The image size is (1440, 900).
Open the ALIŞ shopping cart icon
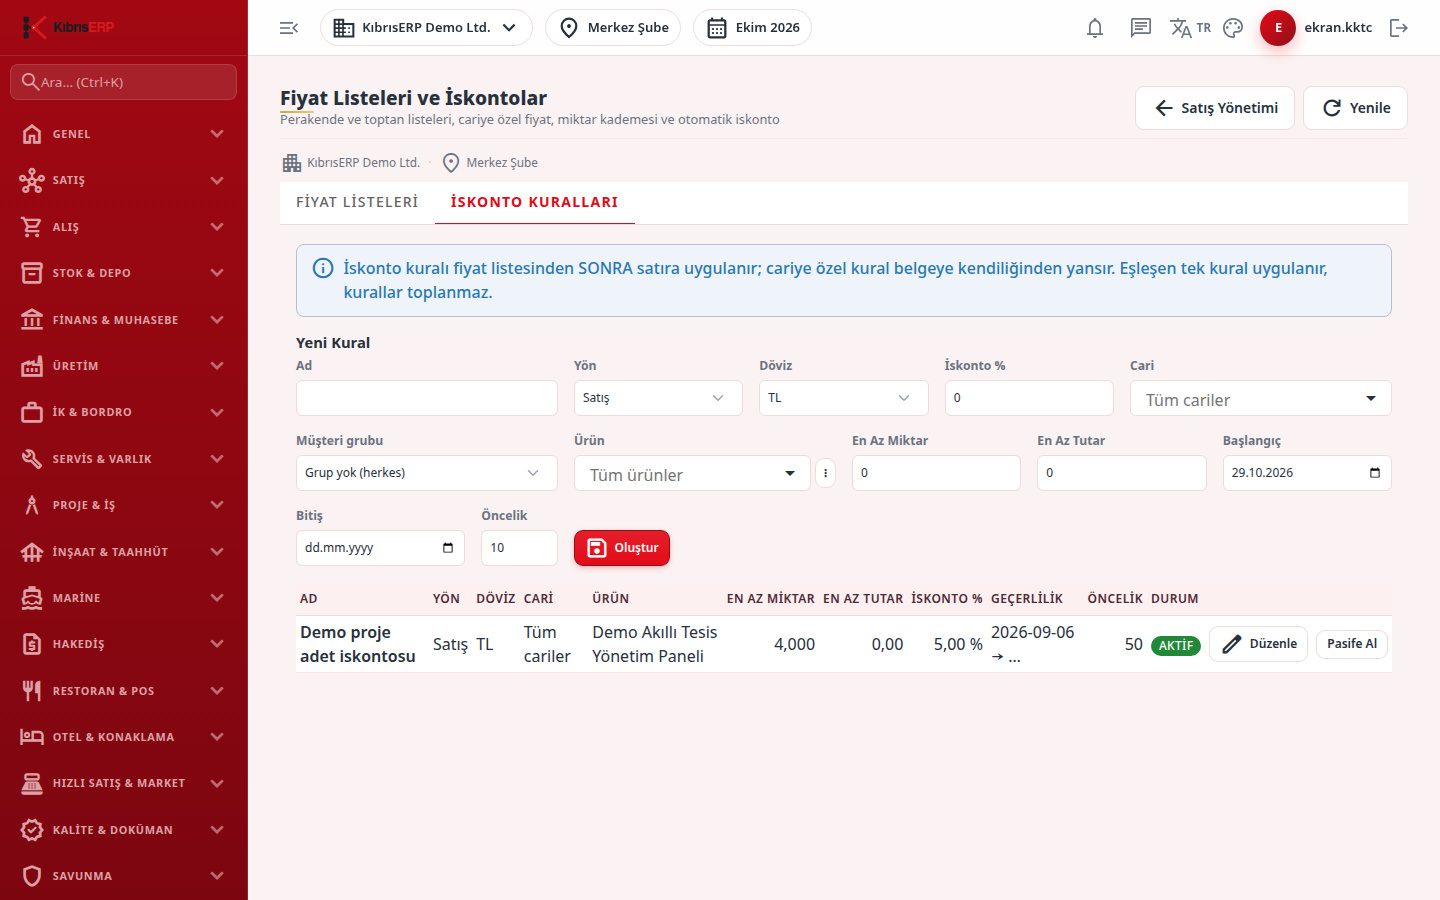(x=32, y=227)
